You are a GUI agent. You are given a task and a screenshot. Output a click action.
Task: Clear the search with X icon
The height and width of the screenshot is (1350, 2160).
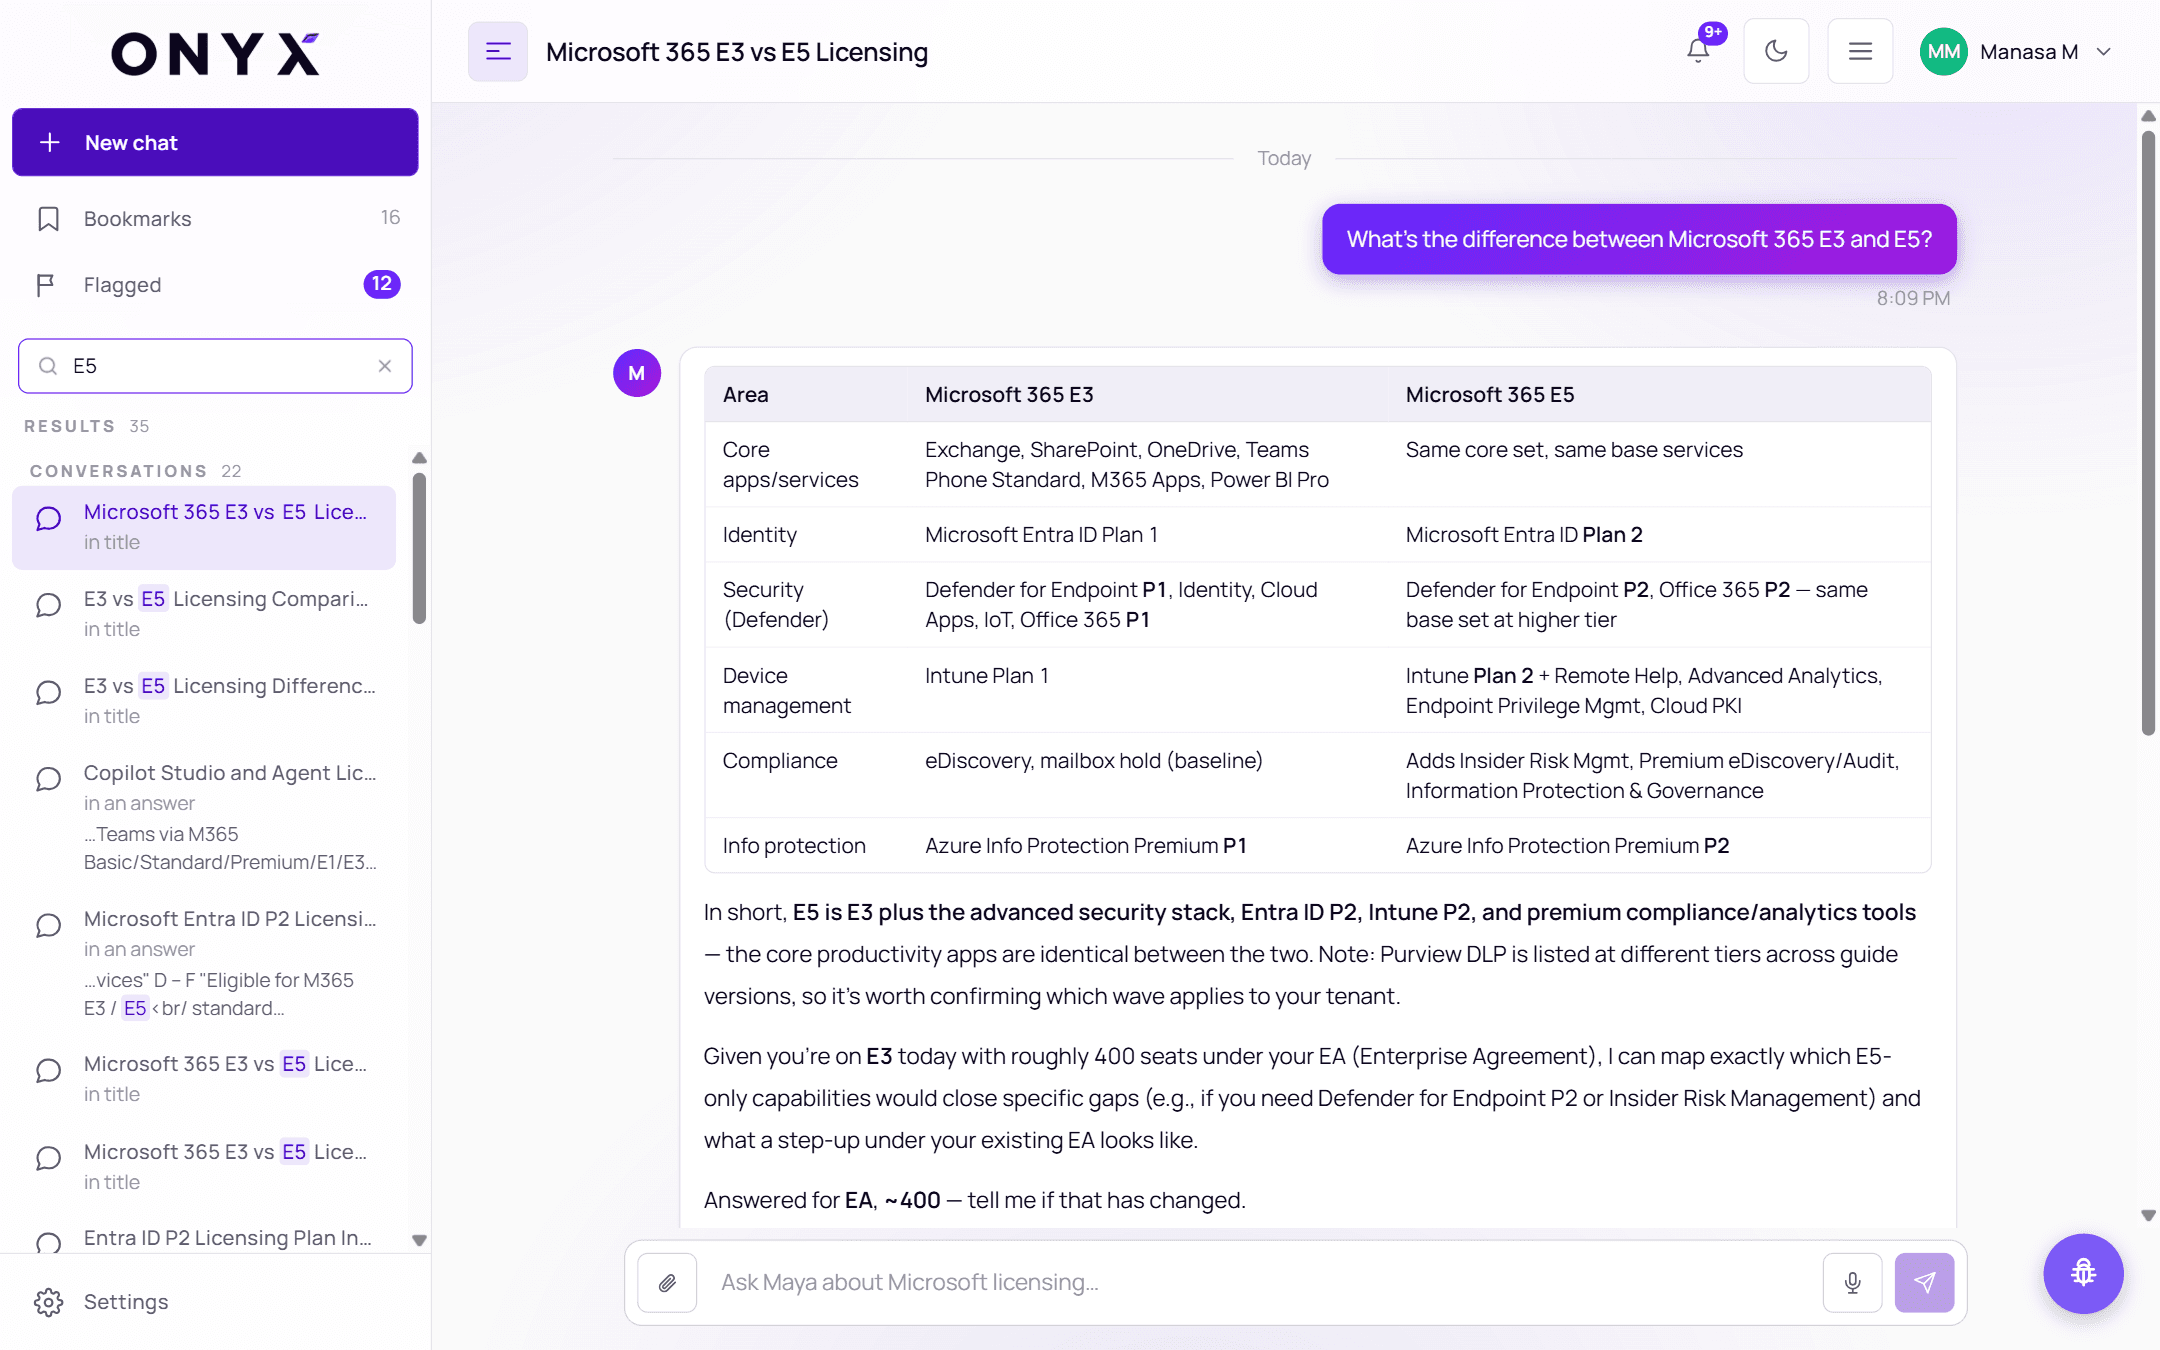coord(385,366)
